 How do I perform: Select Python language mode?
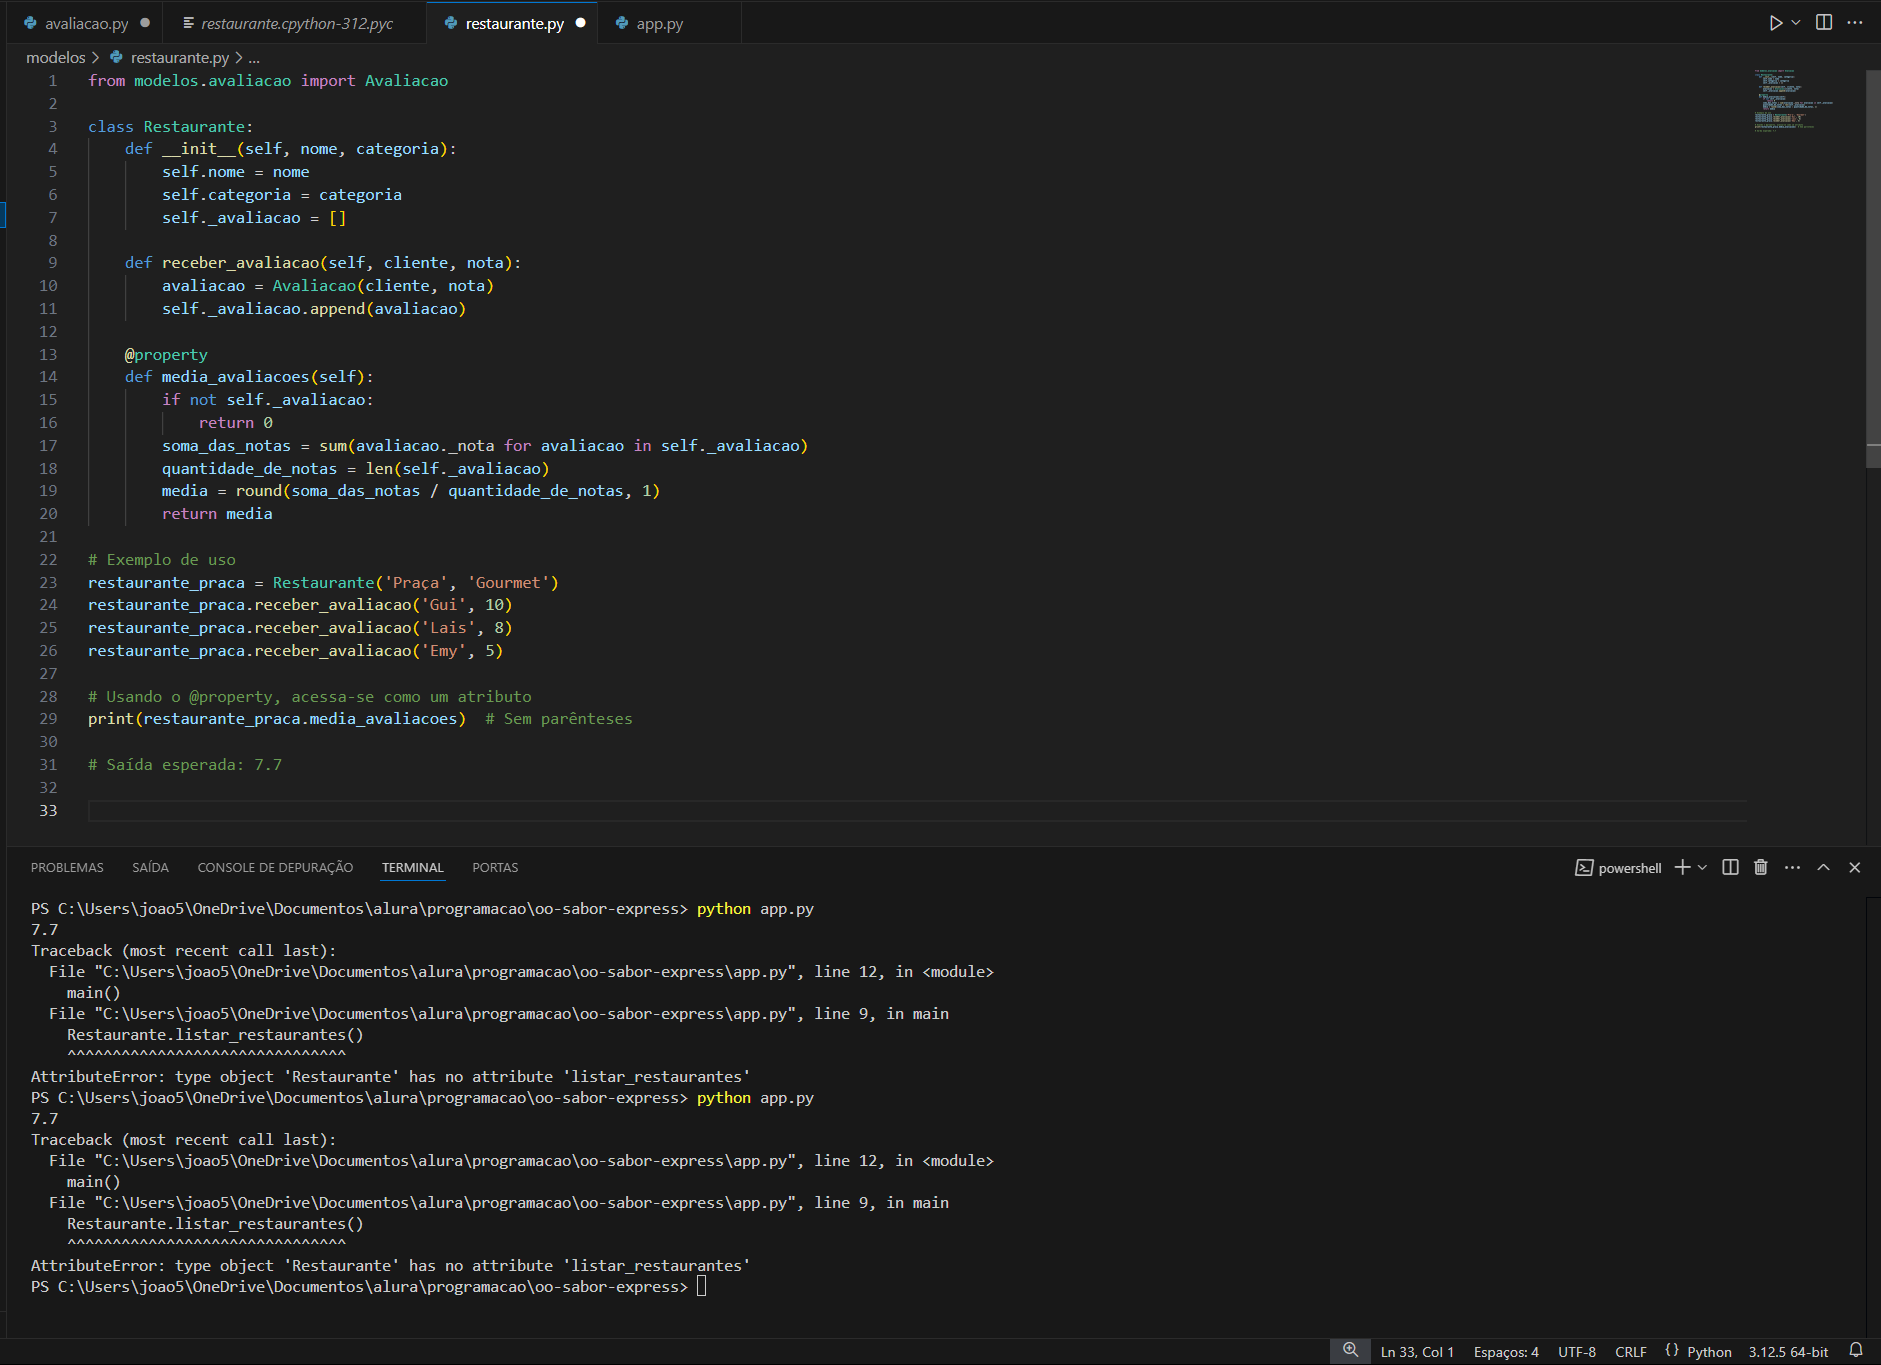point(1709,1352)
